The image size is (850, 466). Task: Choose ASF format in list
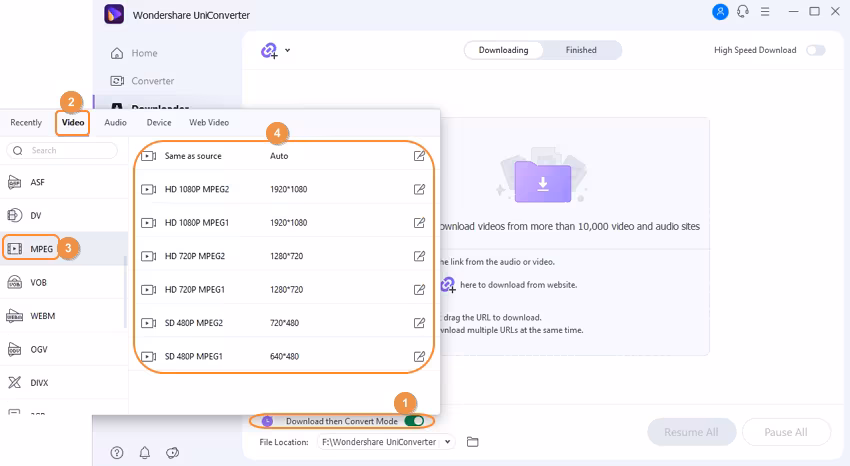[x=64, y=182]
